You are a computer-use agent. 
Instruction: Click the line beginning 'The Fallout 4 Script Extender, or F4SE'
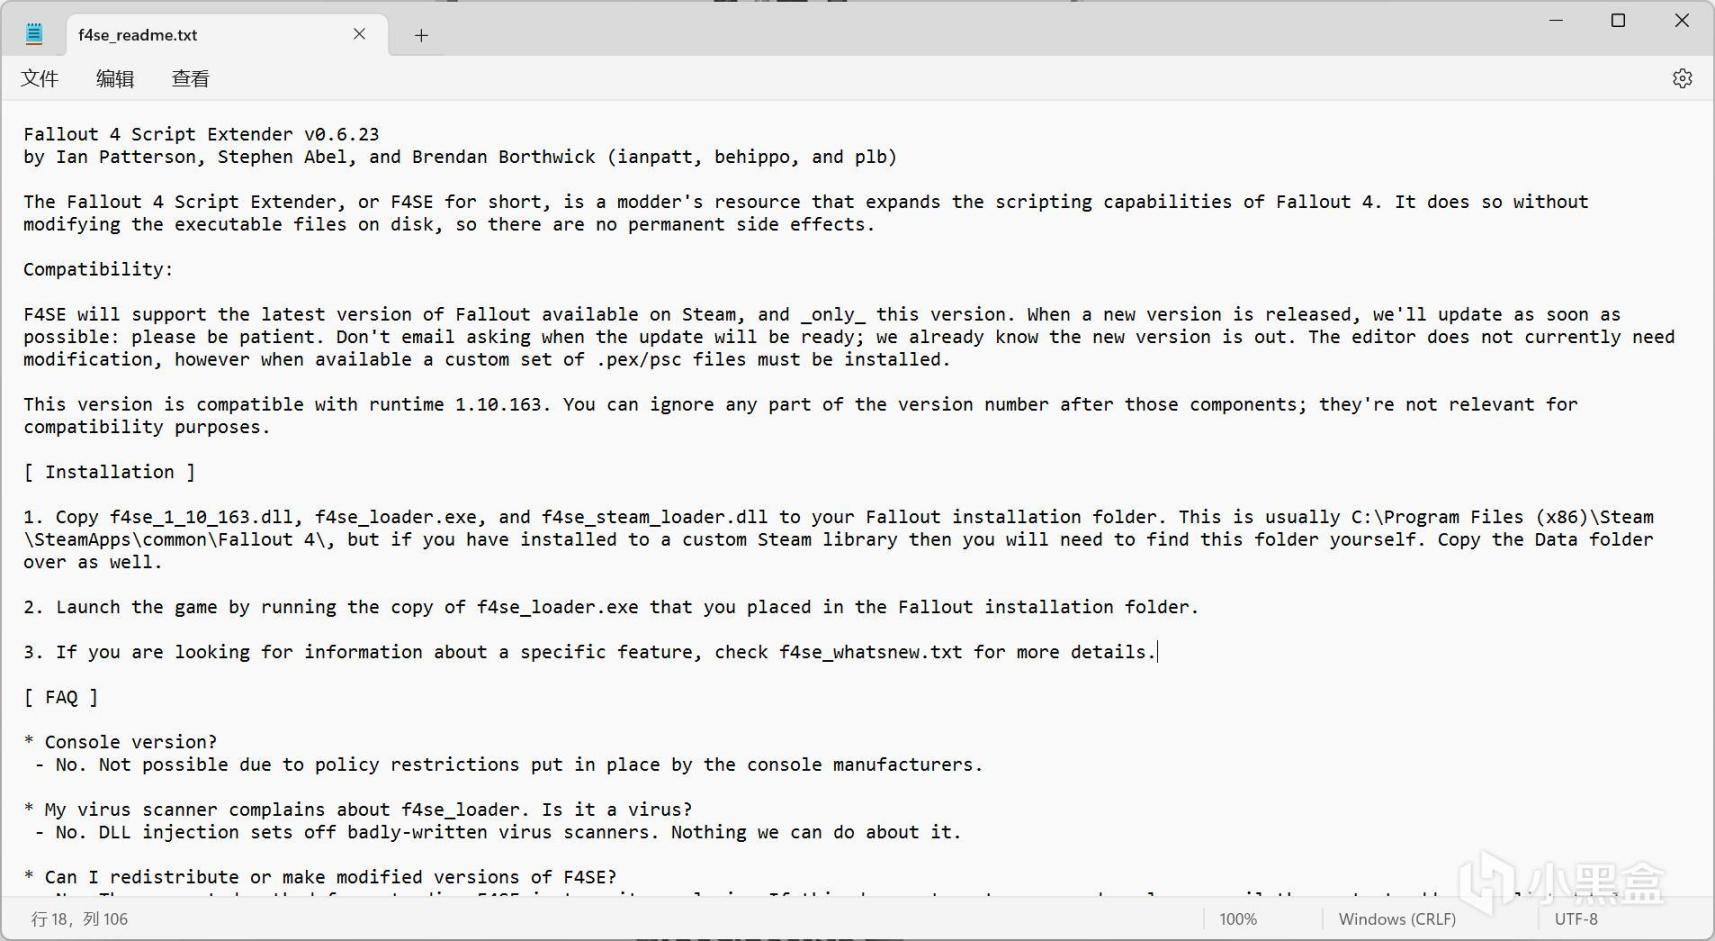click(806, 202)
